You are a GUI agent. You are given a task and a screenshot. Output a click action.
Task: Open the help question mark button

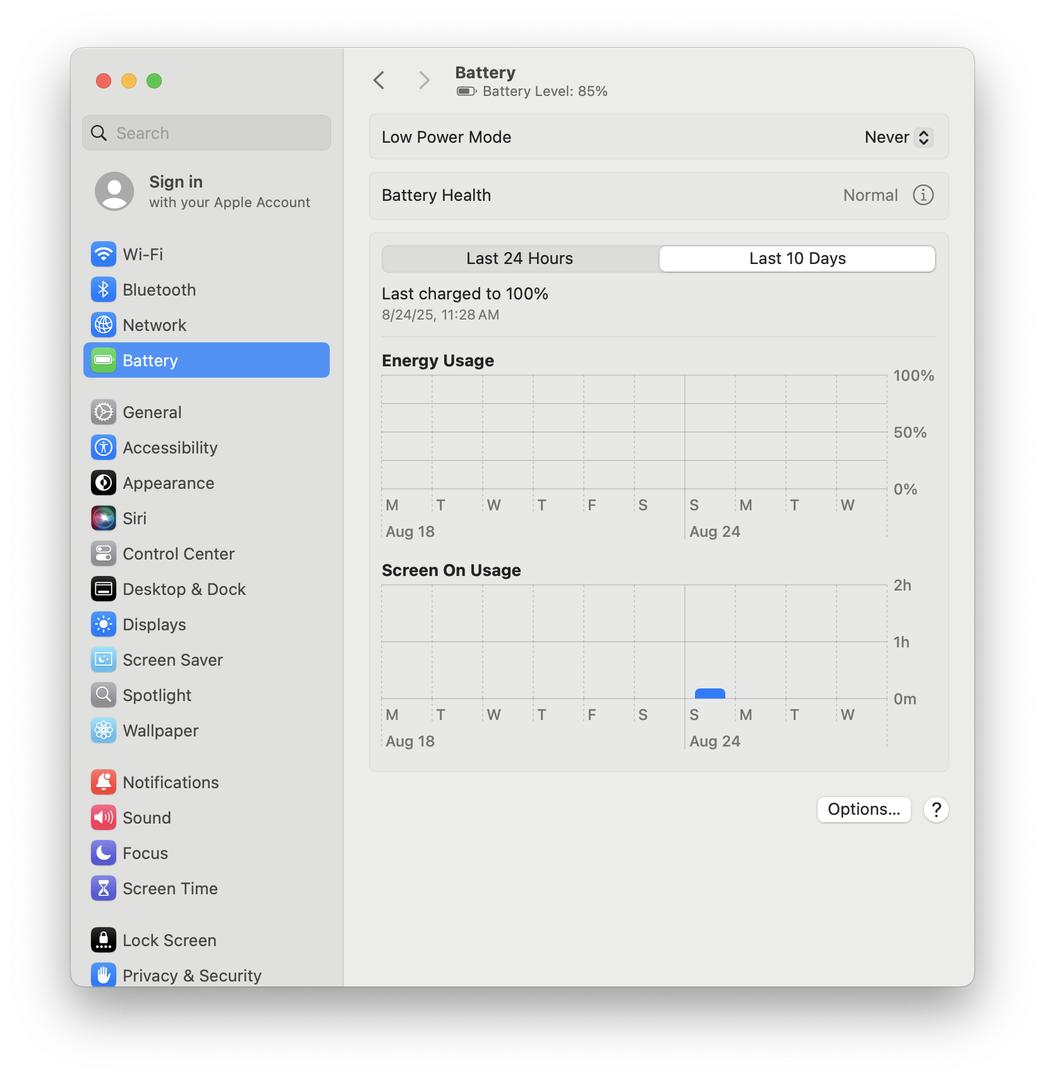tap(936, 809)
